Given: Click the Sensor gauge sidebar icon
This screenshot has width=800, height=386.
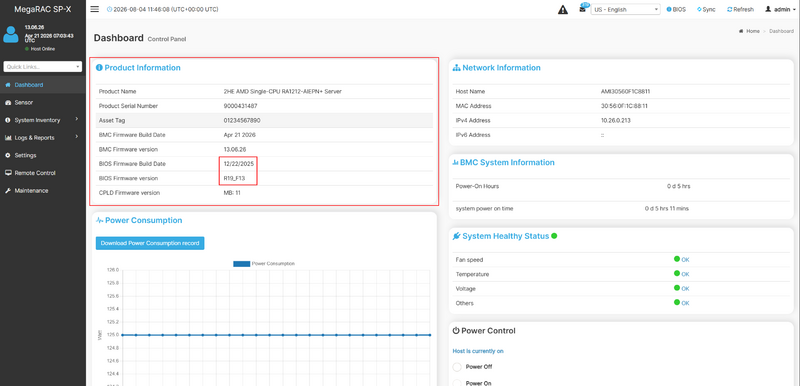Looking at the screenshot, I should click(x=8, y=102).
